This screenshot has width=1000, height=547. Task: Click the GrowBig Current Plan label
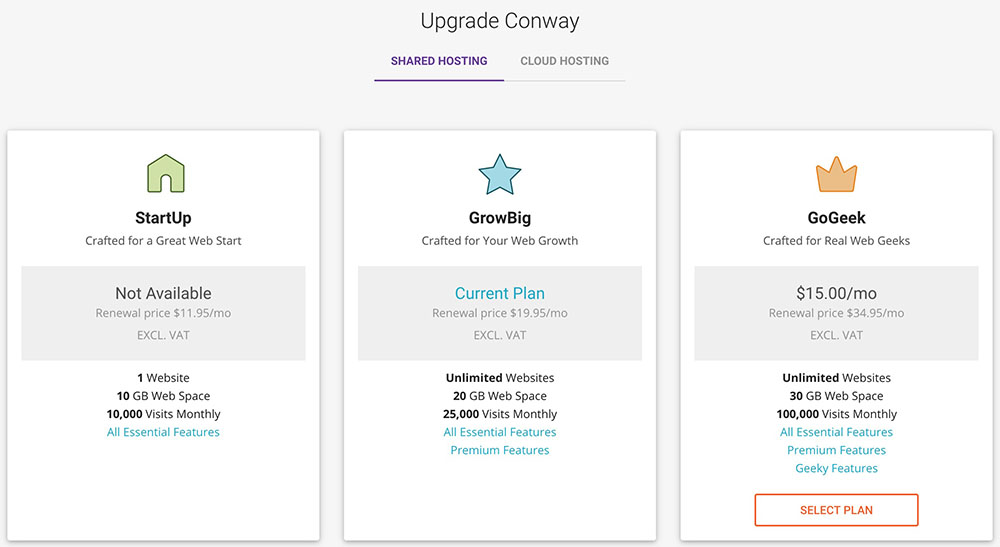point(500,293)
